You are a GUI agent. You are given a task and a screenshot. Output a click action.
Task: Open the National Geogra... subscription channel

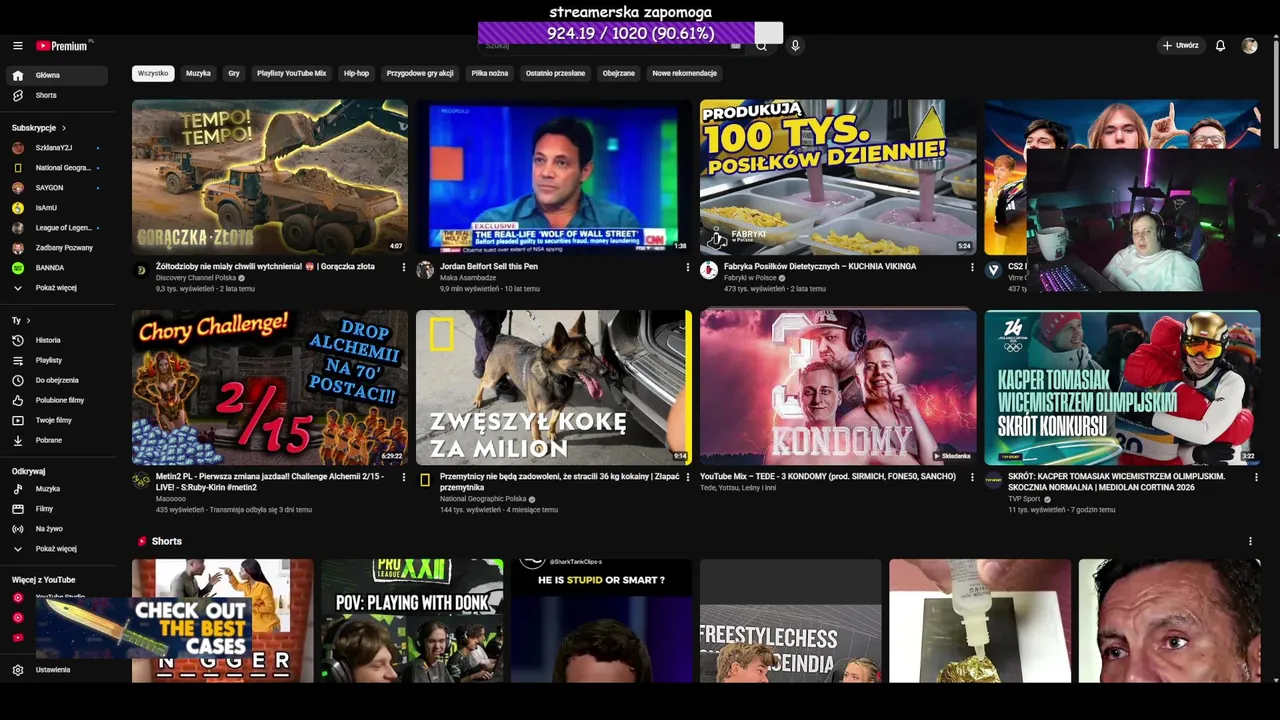coord(57,168)
